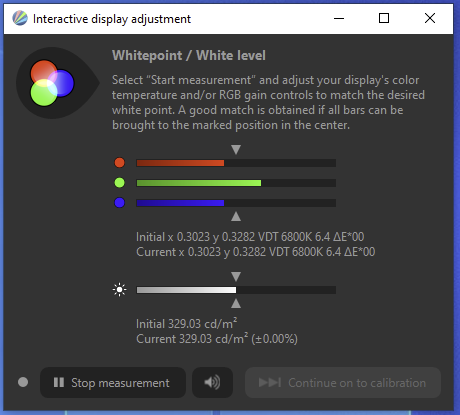Click the up arrow marker below blue bar
460x415 pixels.
click(236, 217)
